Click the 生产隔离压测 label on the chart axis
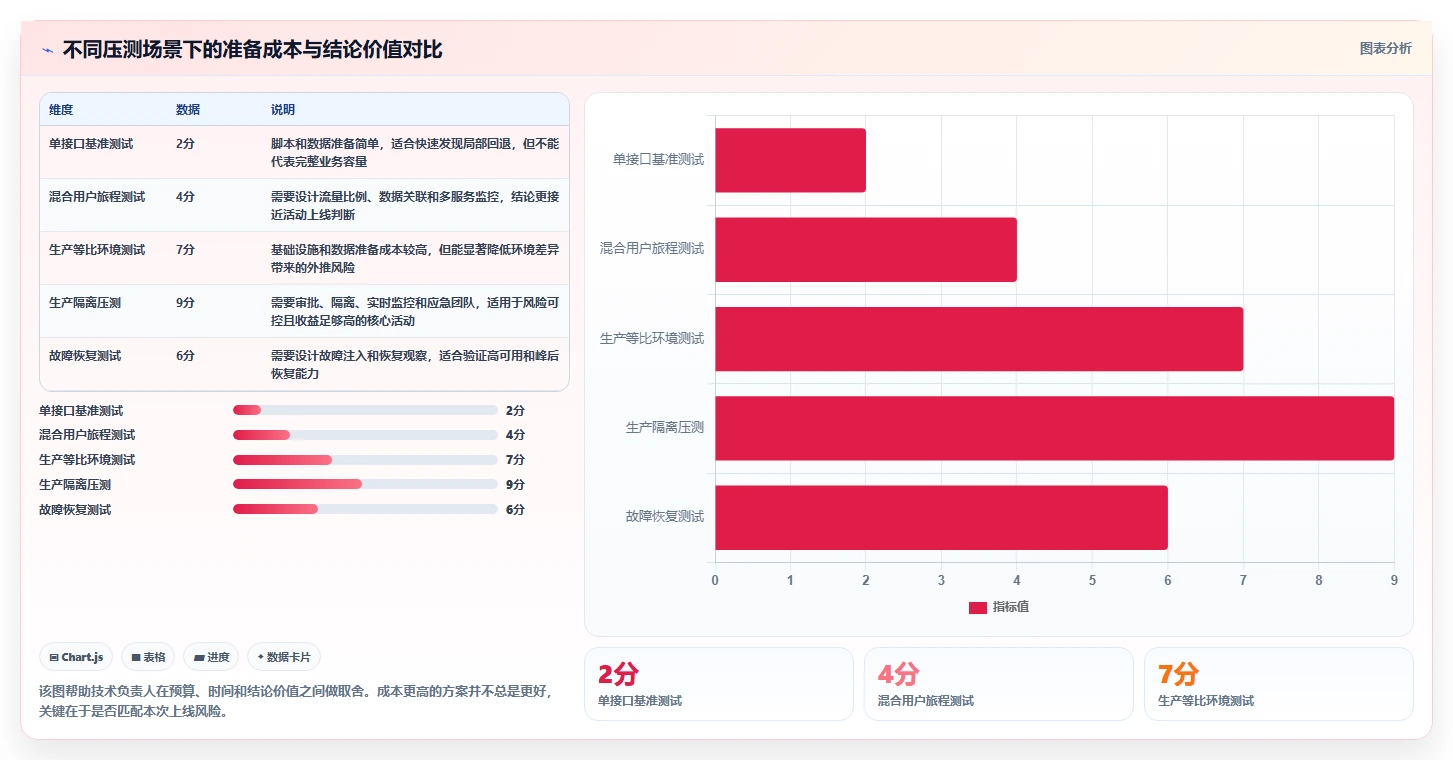Image resolution: width=1453 pixels, height=760 pixels. point(665,428)
